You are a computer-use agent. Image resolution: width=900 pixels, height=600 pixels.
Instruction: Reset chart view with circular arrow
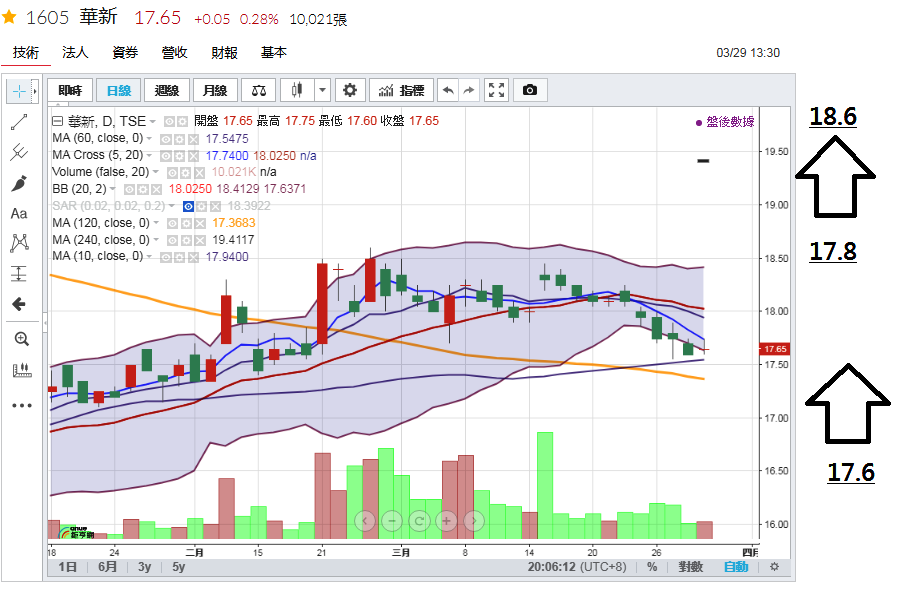(x=419, y=521)
